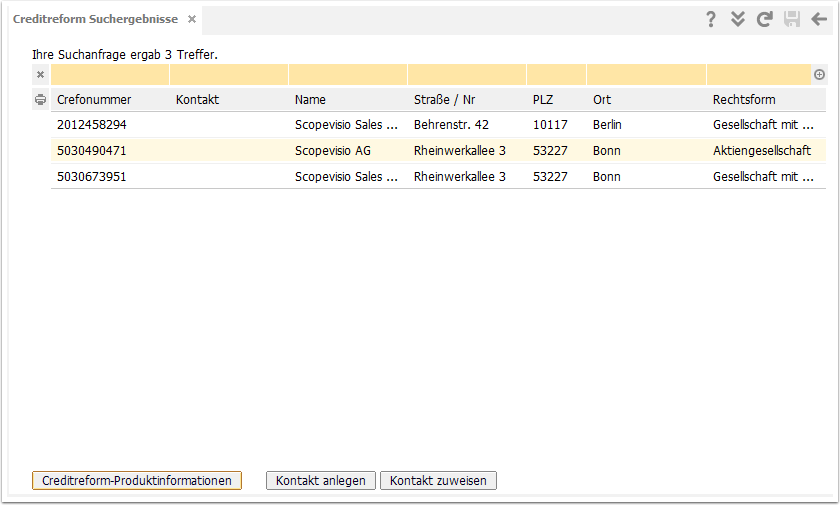Image resolution: width=840 pixels, height=505 pixels.
Task: Click the Crefonummer filter field
Action: pyautogui.click(x=110, y=74)
